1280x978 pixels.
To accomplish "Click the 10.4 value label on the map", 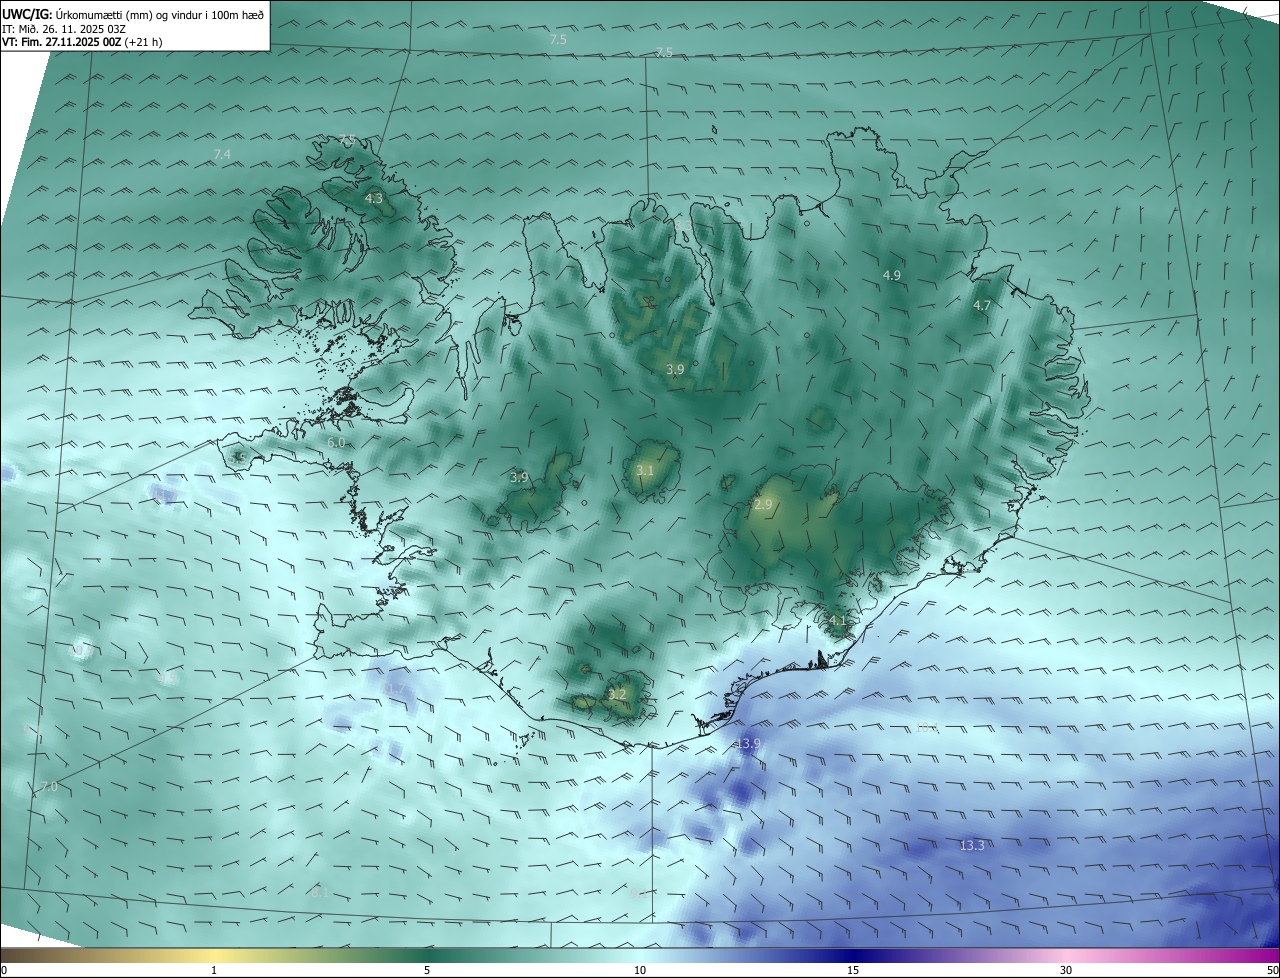I will [x=927, y=727].
